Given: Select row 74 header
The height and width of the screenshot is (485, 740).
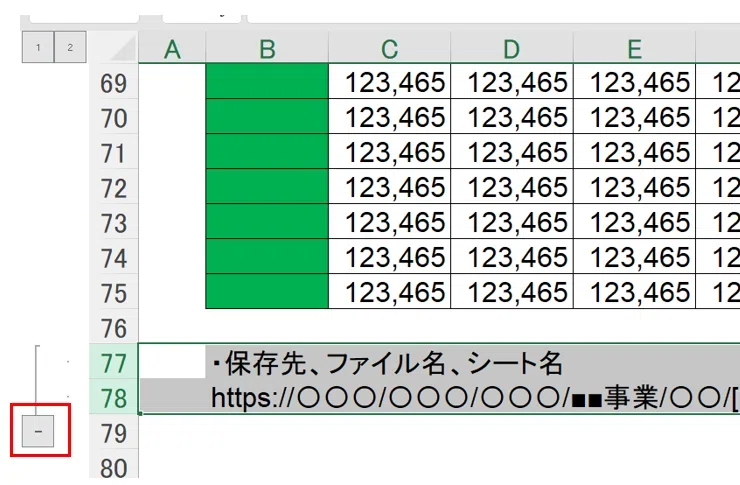Looking at the screenshot, I should [114, 257].
